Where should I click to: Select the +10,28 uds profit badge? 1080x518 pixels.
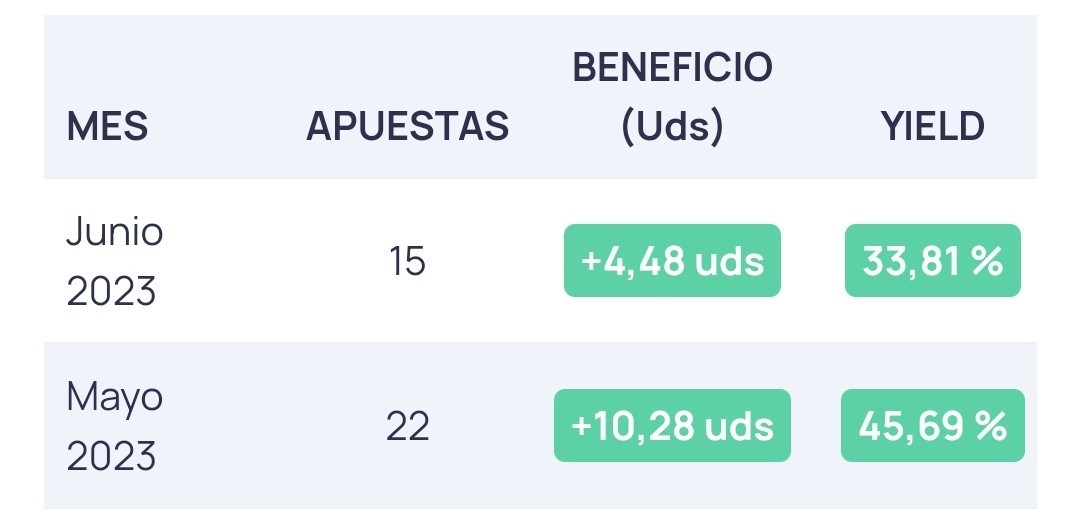tap(672, 426)
